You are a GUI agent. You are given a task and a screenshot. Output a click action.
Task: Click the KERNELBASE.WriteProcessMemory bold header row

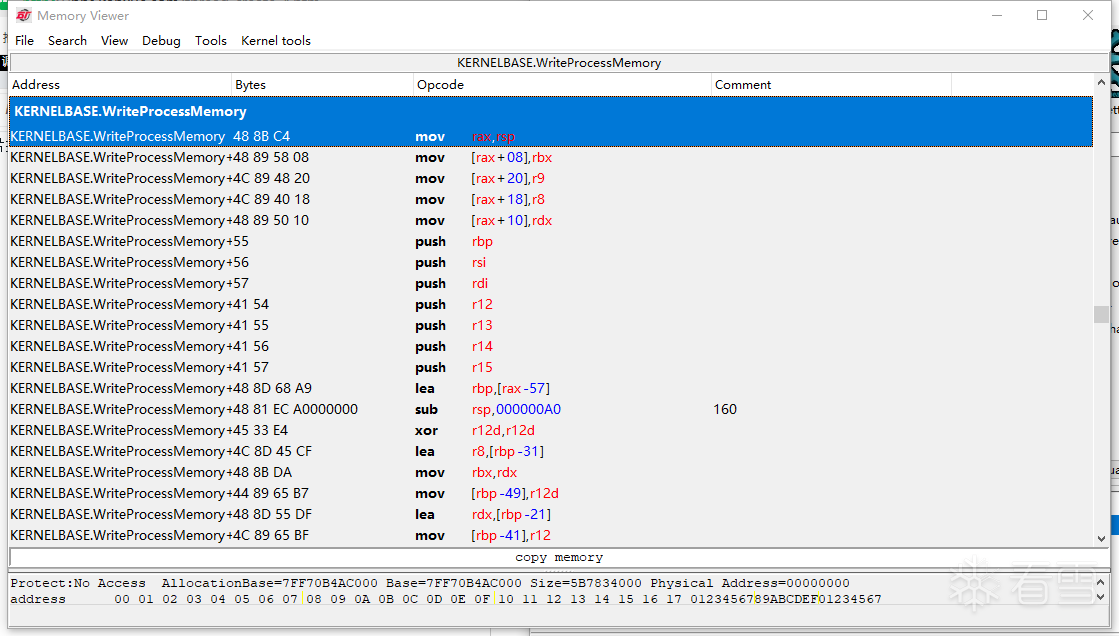click(551, 111)
